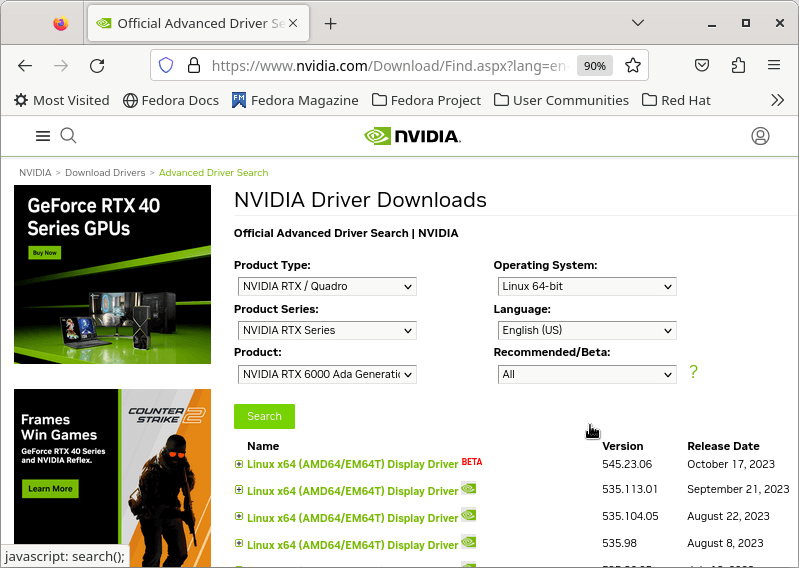This screenshot has height=568, width=799.
Task: Open the Fedora Project bookmark folder
Action: (427, 100)
